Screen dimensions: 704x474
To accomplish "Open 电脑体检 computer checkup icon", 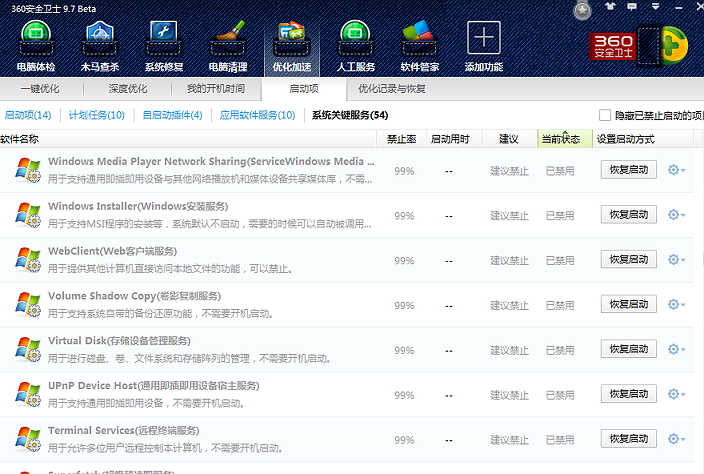I will click(36, 46).
